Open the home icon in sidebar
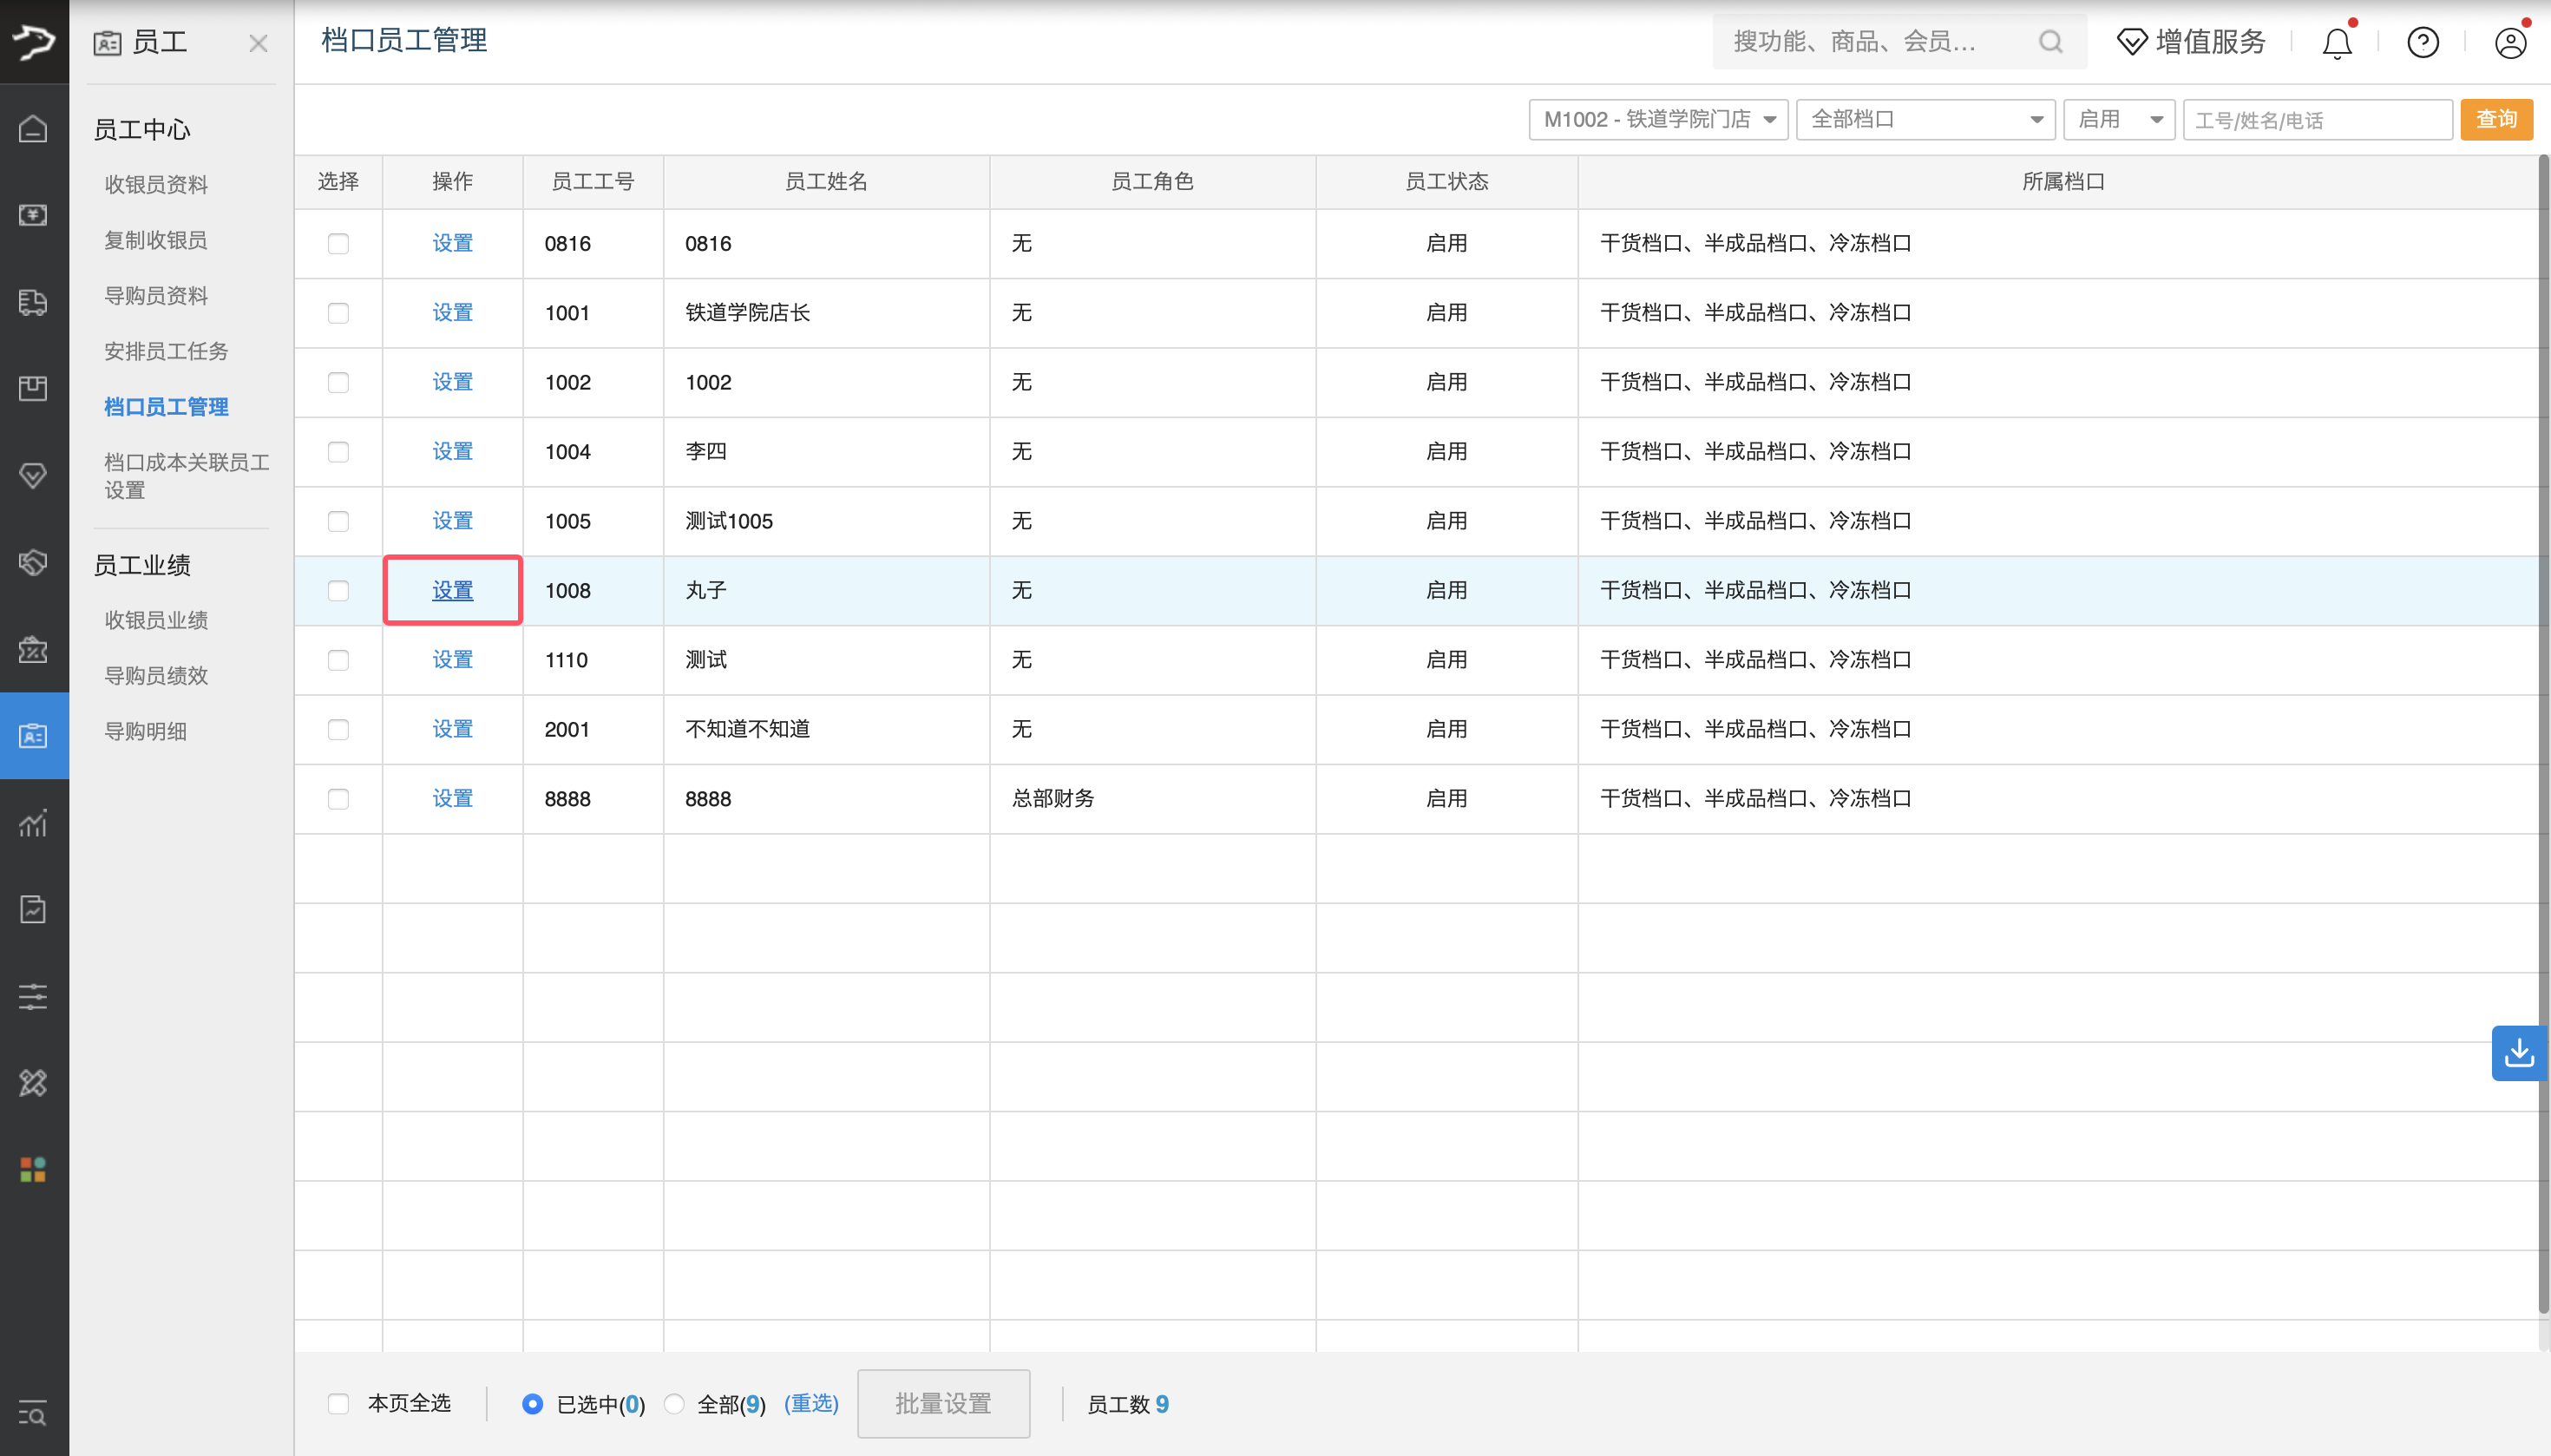The height and width of the screenshot is (1456, 2551). [x=33, y=129]
